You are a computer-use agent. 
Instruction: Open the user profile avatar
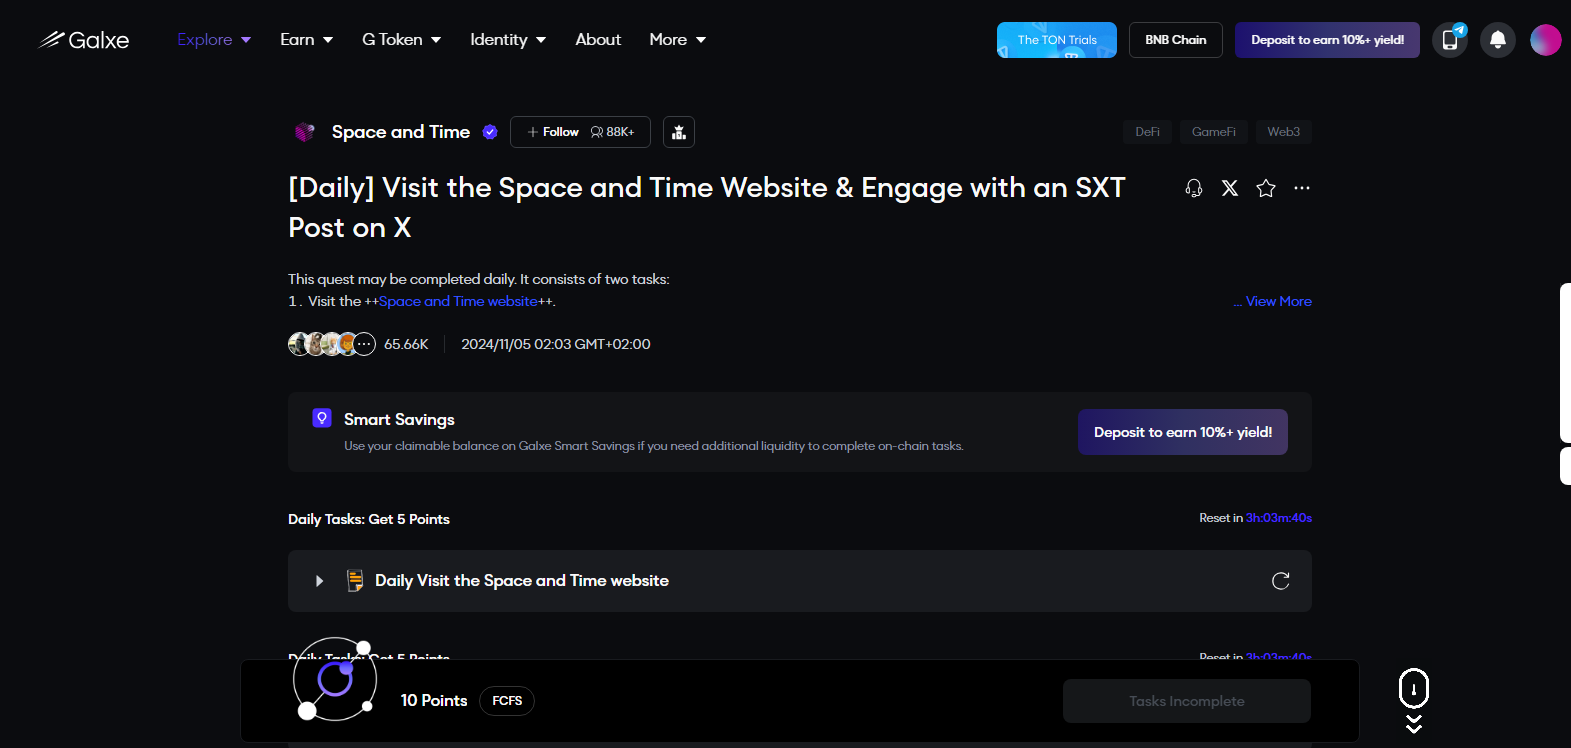(1546, 40)
